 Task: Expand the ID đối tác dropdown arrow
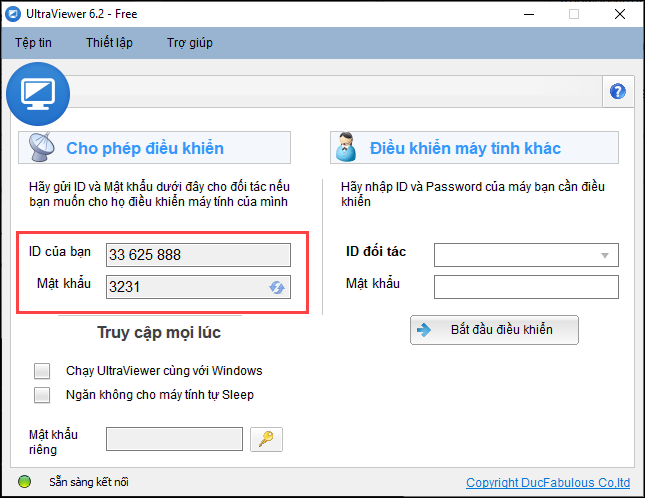[604, 255]
